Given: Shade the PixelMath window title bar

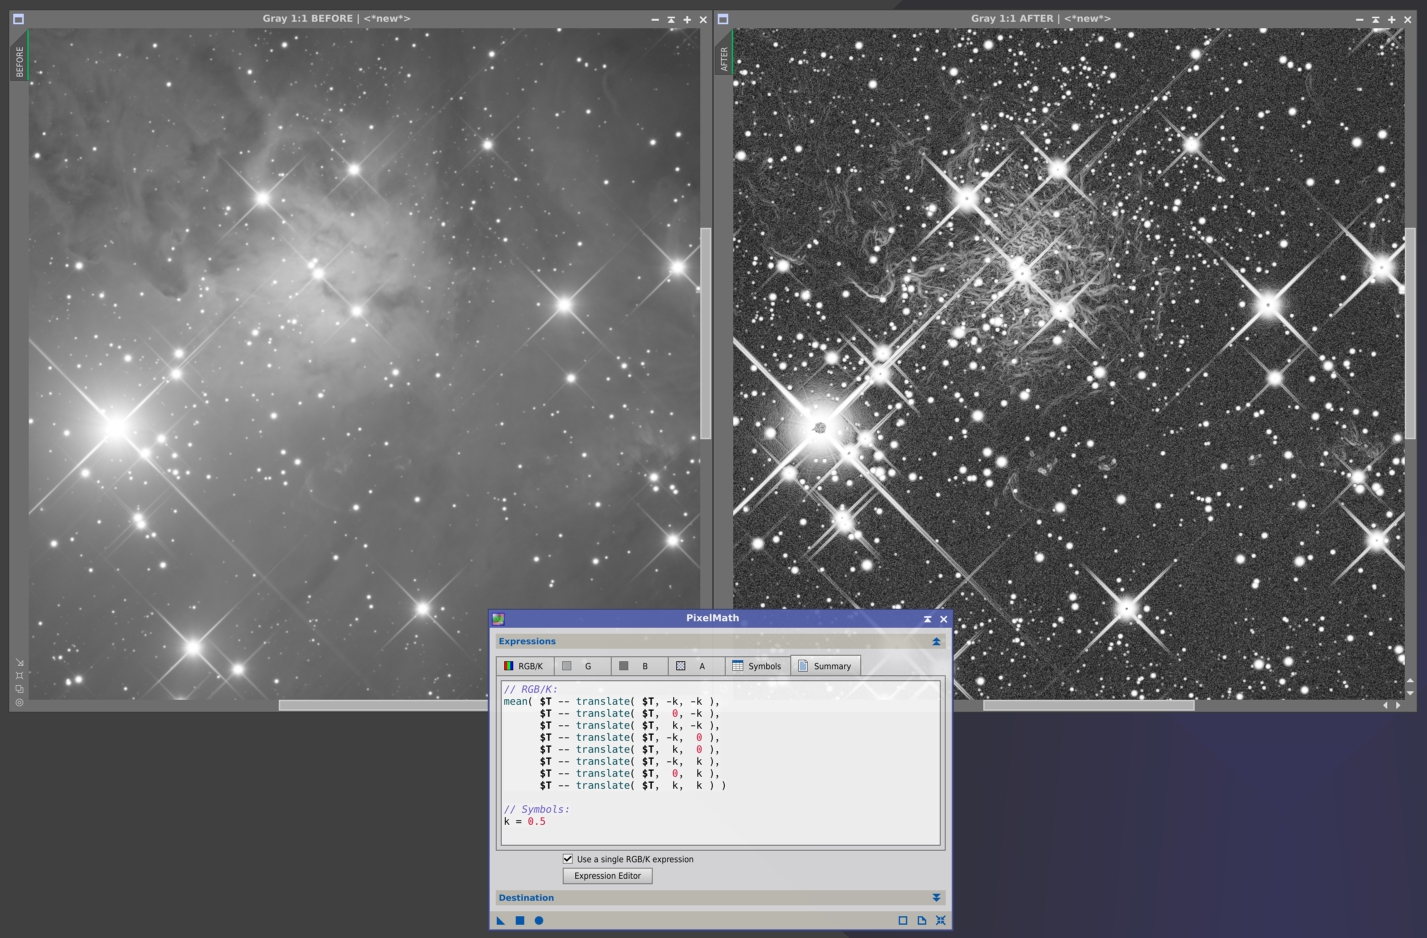Looking at the screenshot, I should [x=927, y=619].
